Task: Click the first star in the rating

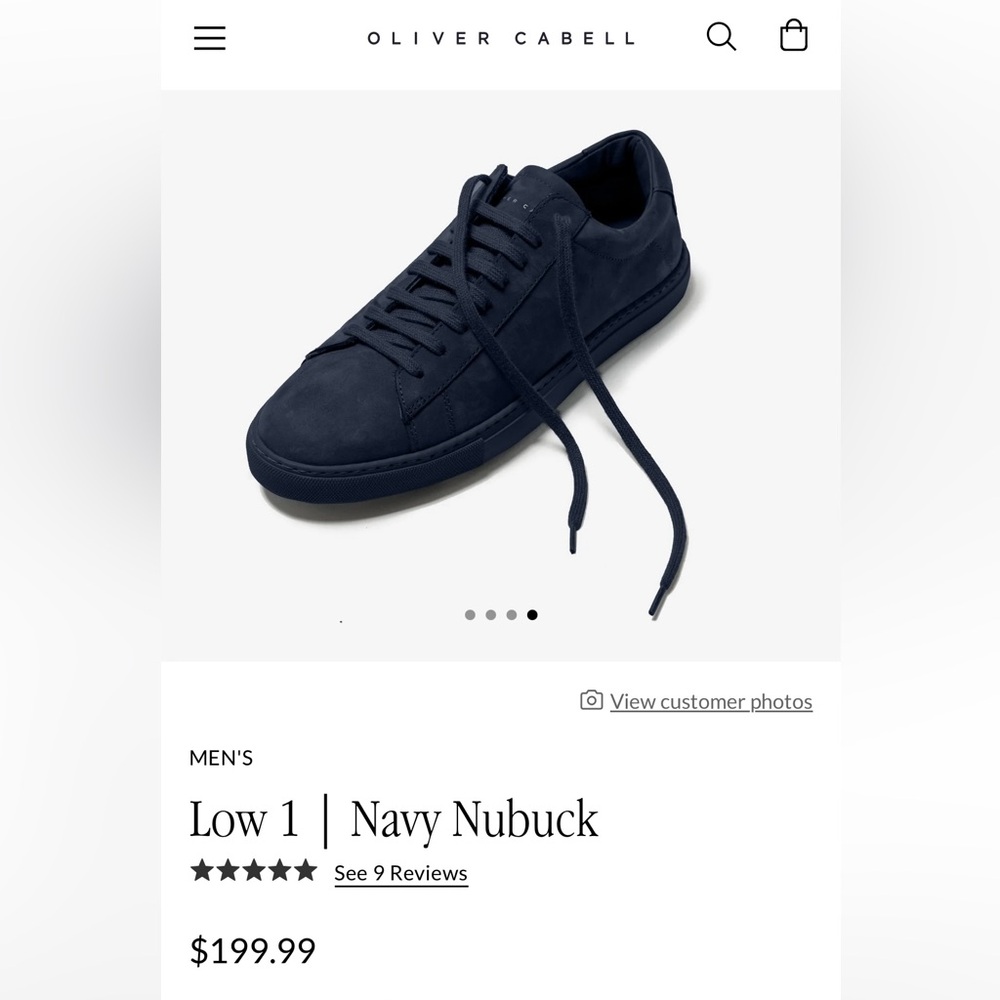Action: click(x=200, y=871)
